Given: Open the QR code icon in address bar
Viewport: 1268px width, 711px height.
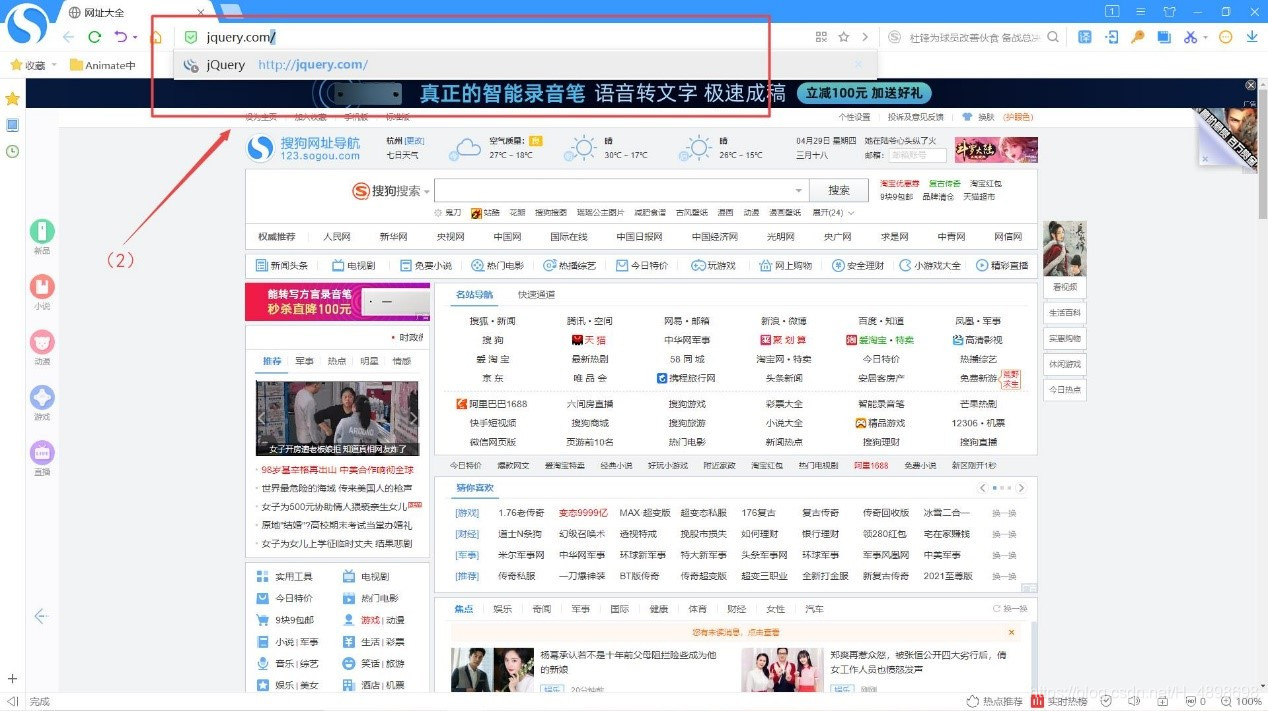Looking at the screenshot, I should (x=821, y=37).
